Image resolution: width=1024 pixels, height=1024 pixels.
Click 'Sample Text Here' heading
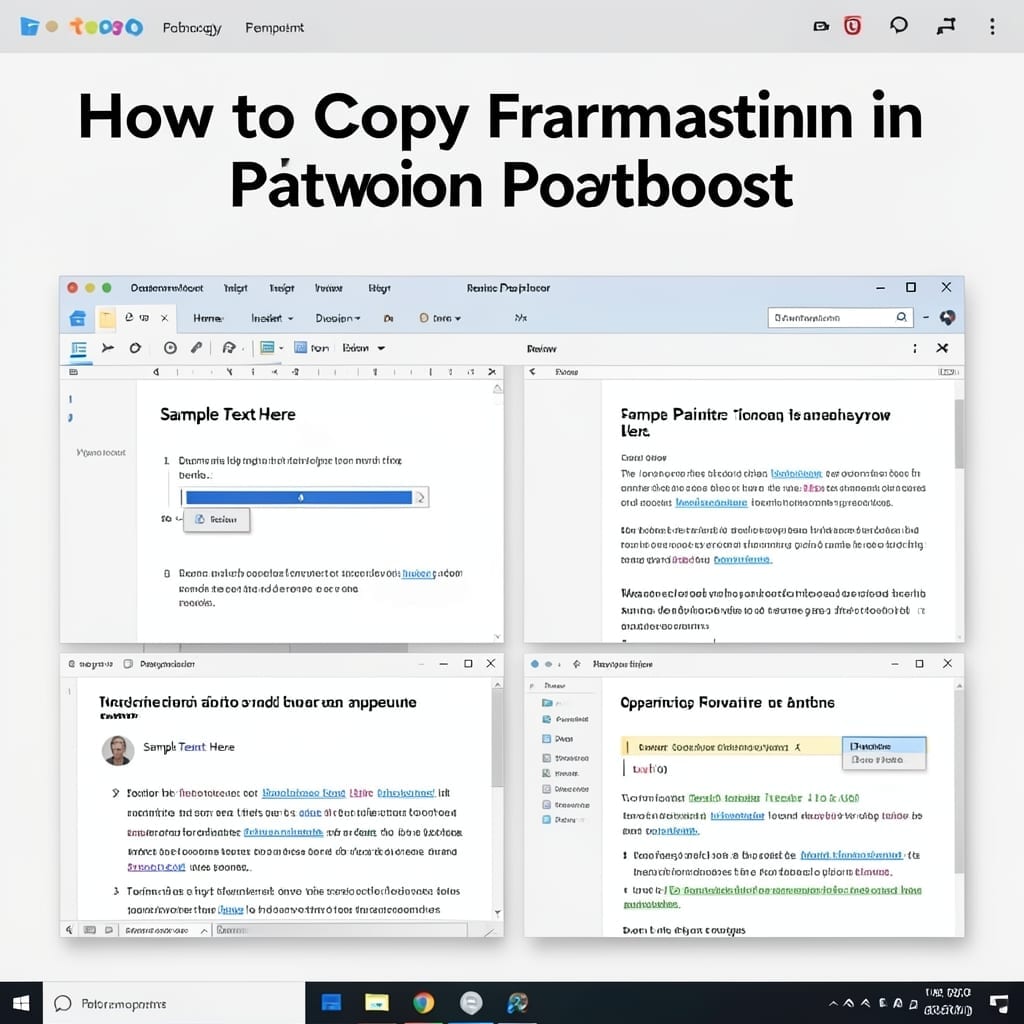(227, 415)
